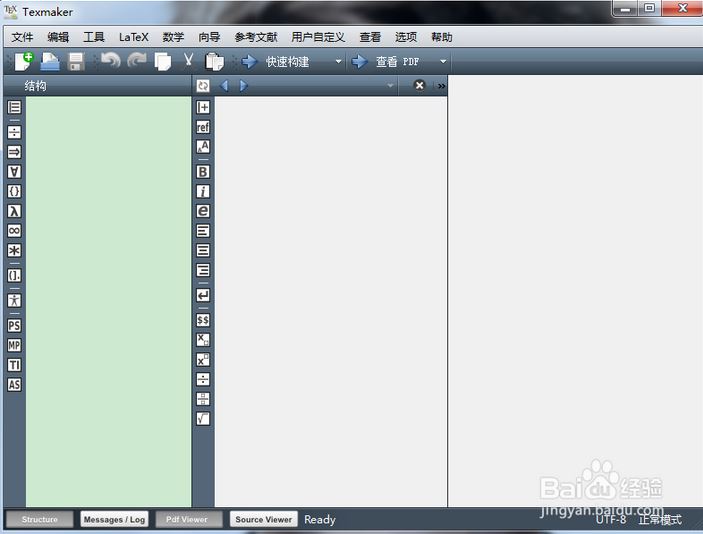This screenshot has width=703, height=534.
Task: Run the 快速构建 arrow button
Action: click(249, 62)
